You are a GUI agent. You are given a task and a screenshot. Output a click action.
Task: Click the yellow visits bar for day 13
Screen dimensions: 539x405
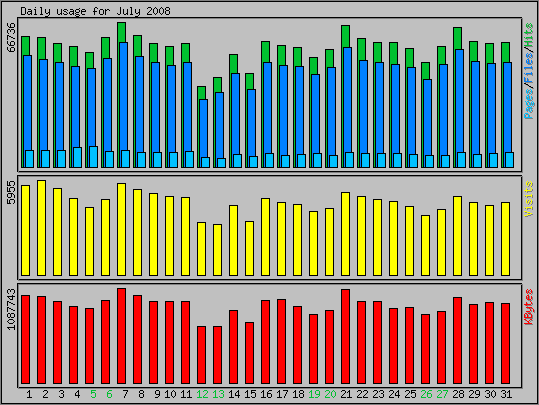(217, 250)
